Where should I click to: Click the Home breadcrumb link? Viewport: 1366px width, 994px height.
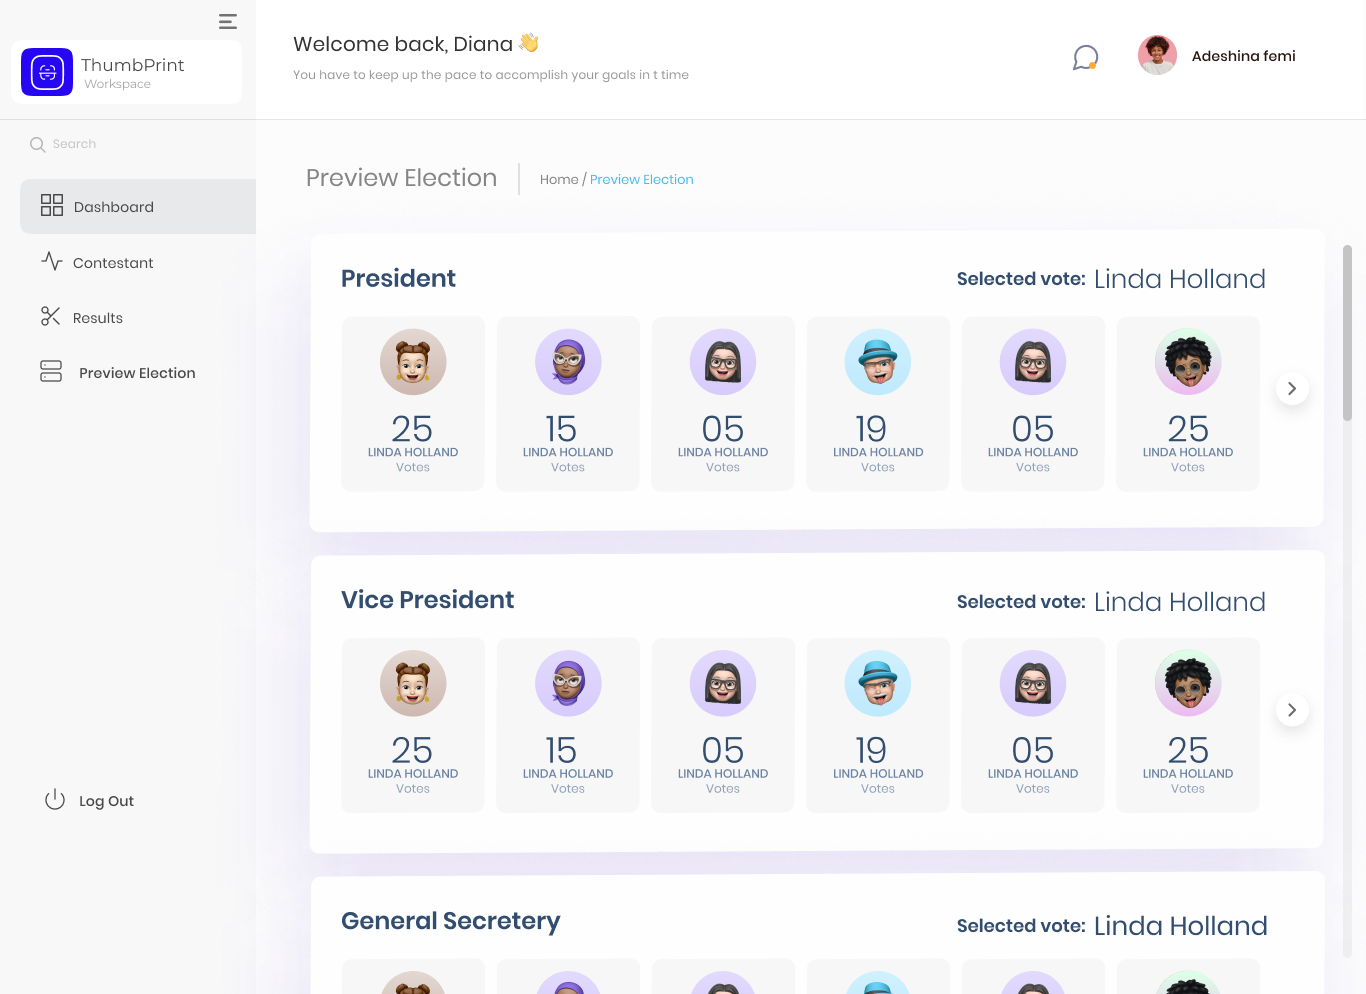click(559, 180)
